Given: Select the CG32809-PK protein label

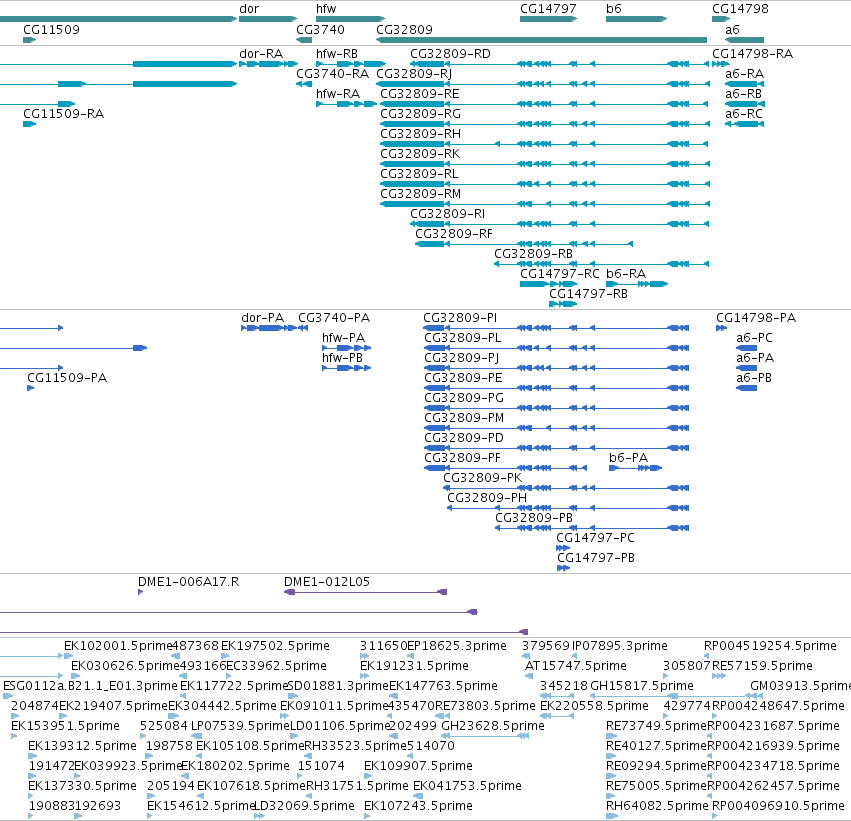Looking at the screenshot, I should coord(482,478).
